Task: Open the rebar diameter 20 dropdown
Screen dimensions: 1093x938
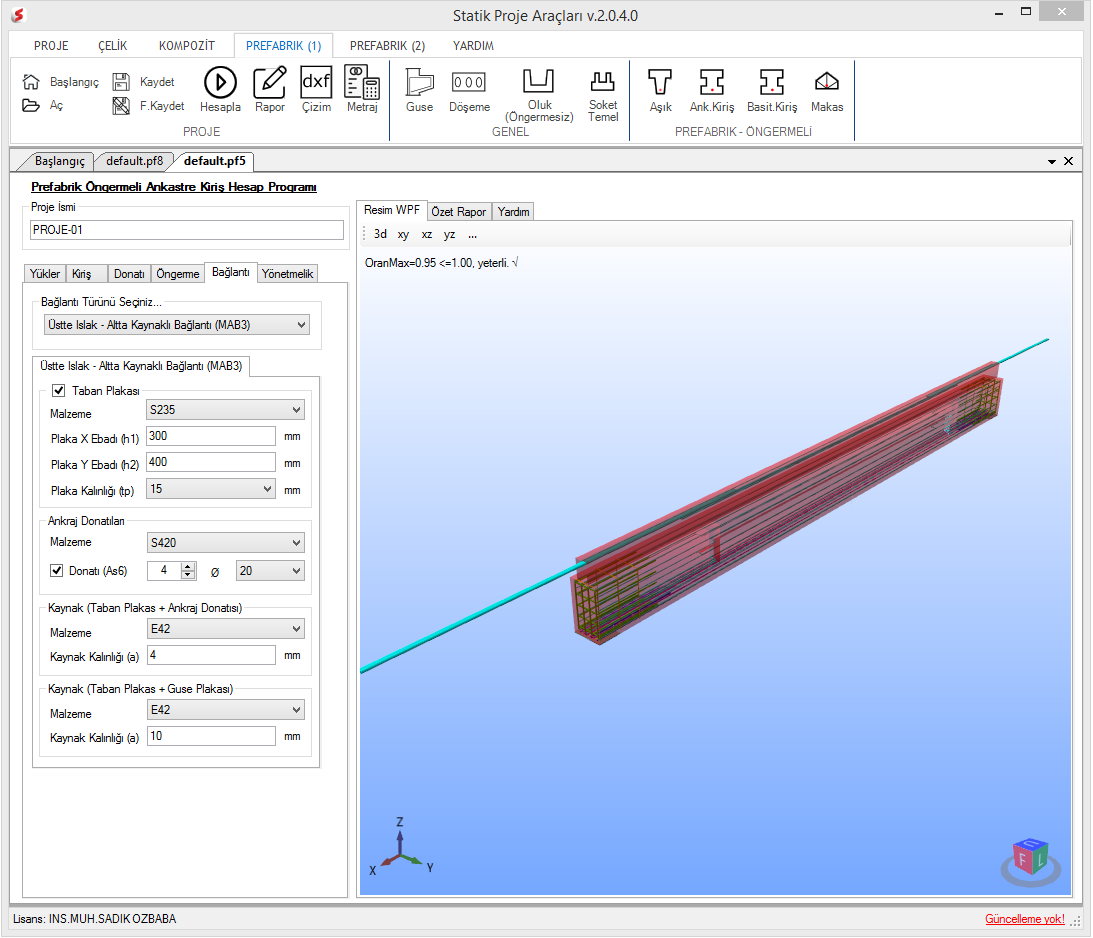Action: pyautogui.click(x=270, y=571)
